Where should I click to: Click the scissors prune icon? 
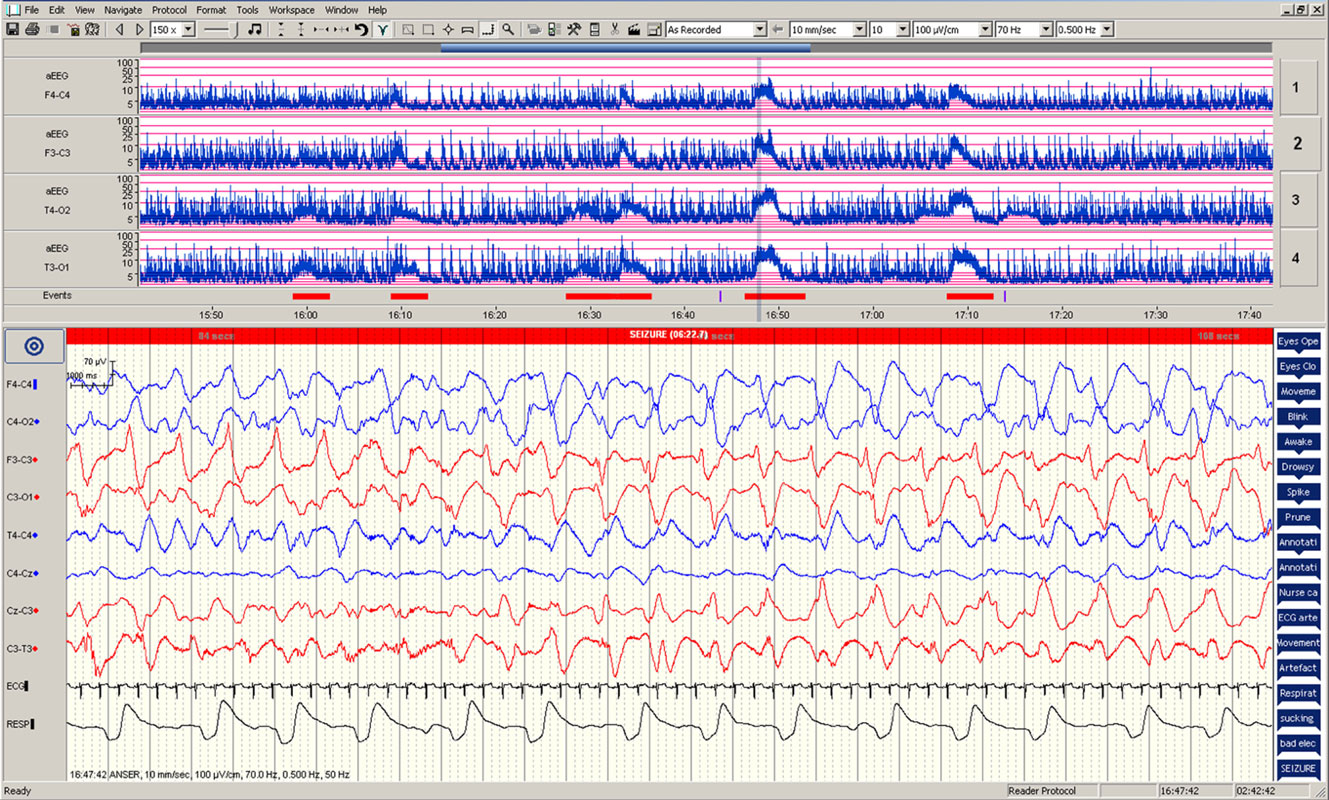(x=614, y=30)
